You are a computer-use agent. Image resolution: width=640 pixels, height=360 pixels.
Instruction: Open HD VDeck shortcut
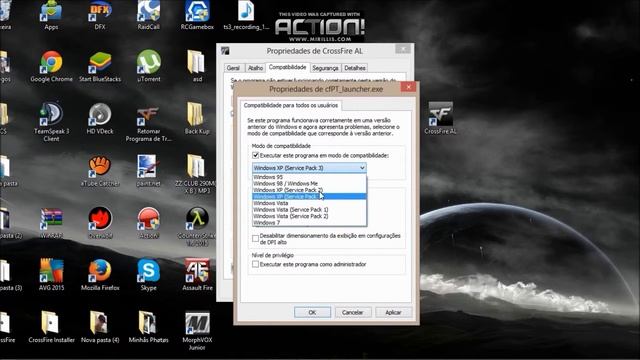coord(100,118)
